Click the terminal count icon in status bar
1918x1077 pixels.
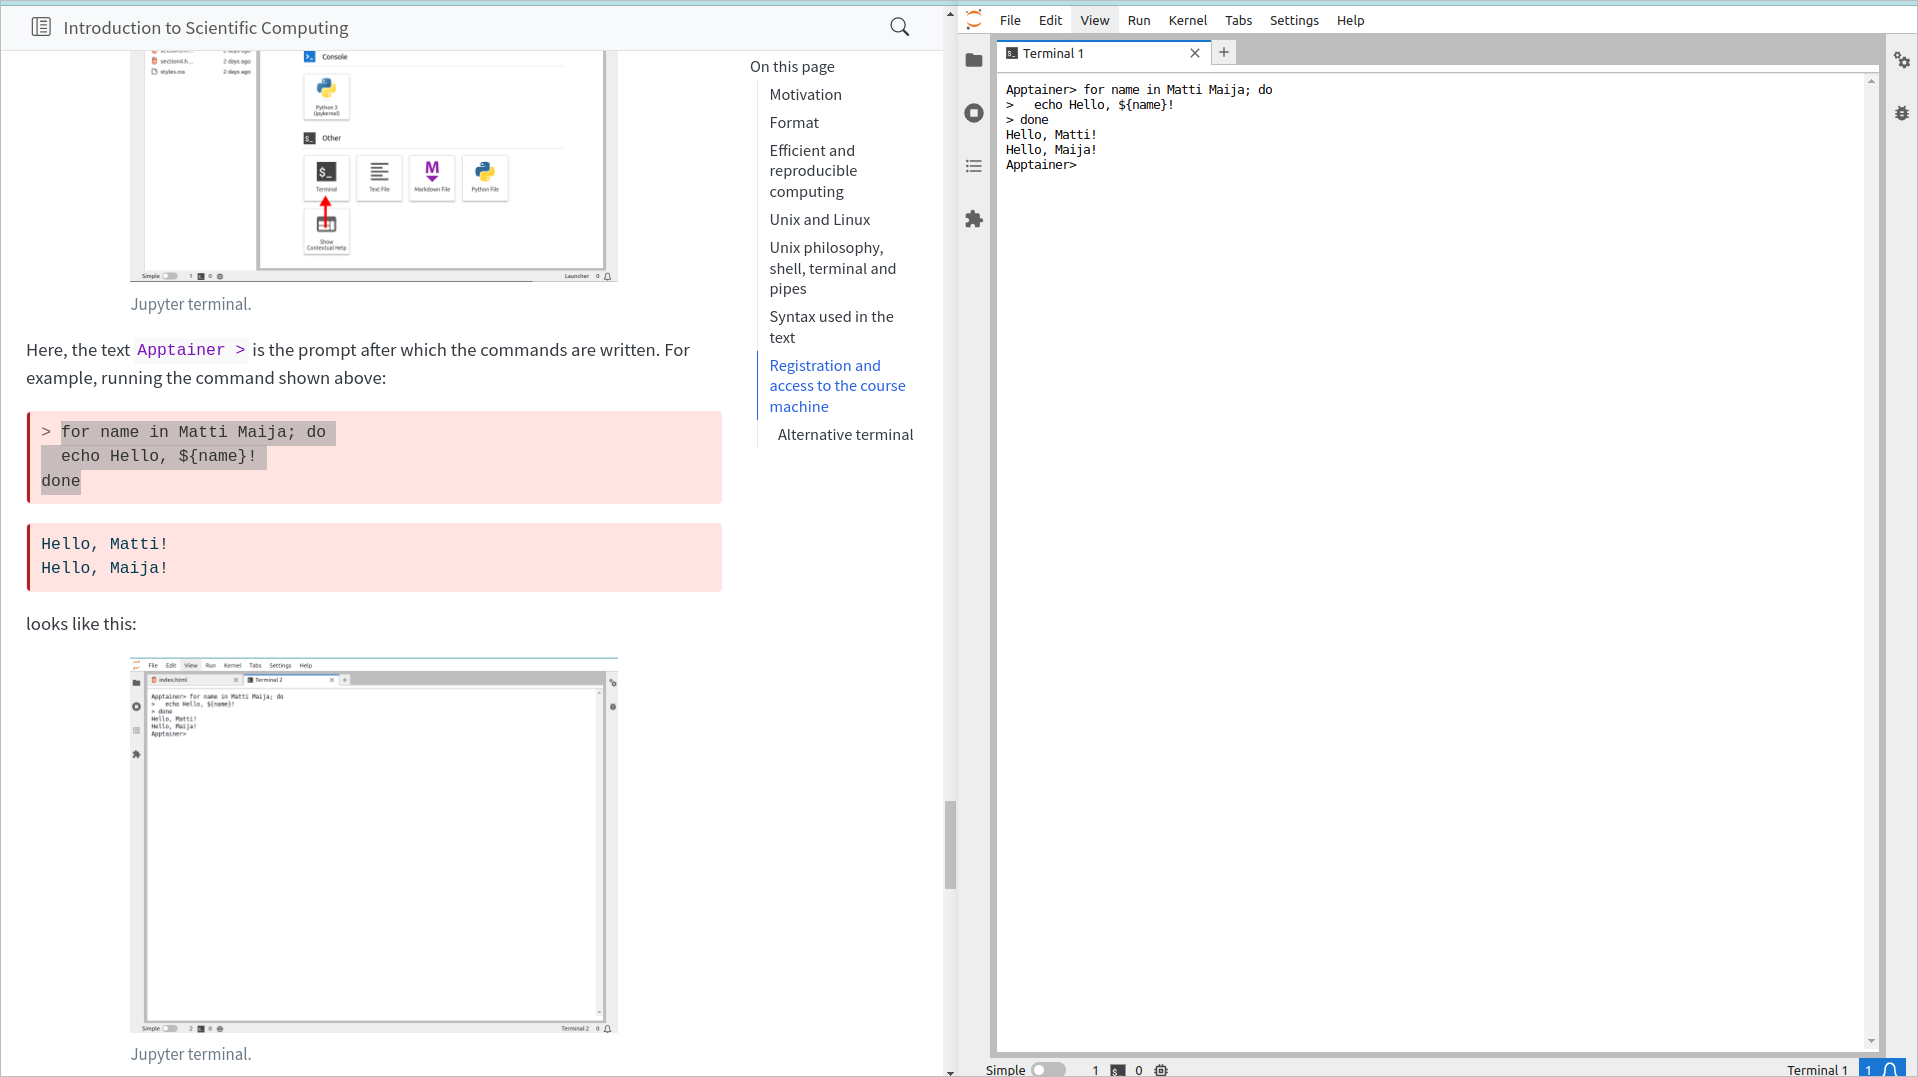1117,1070
